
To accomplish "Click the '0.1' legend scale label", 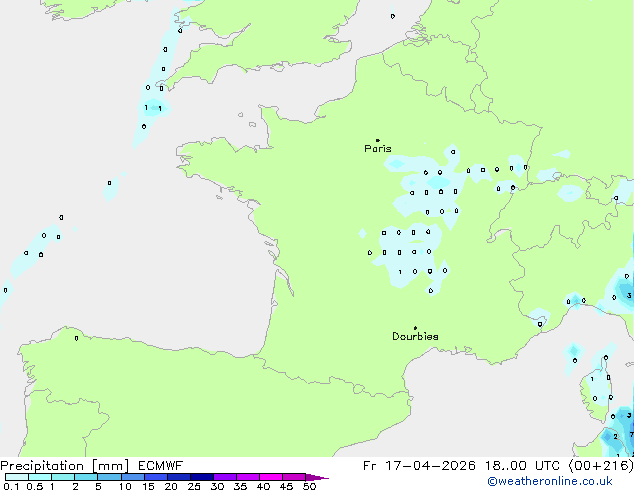I will (x=11, y=486).
